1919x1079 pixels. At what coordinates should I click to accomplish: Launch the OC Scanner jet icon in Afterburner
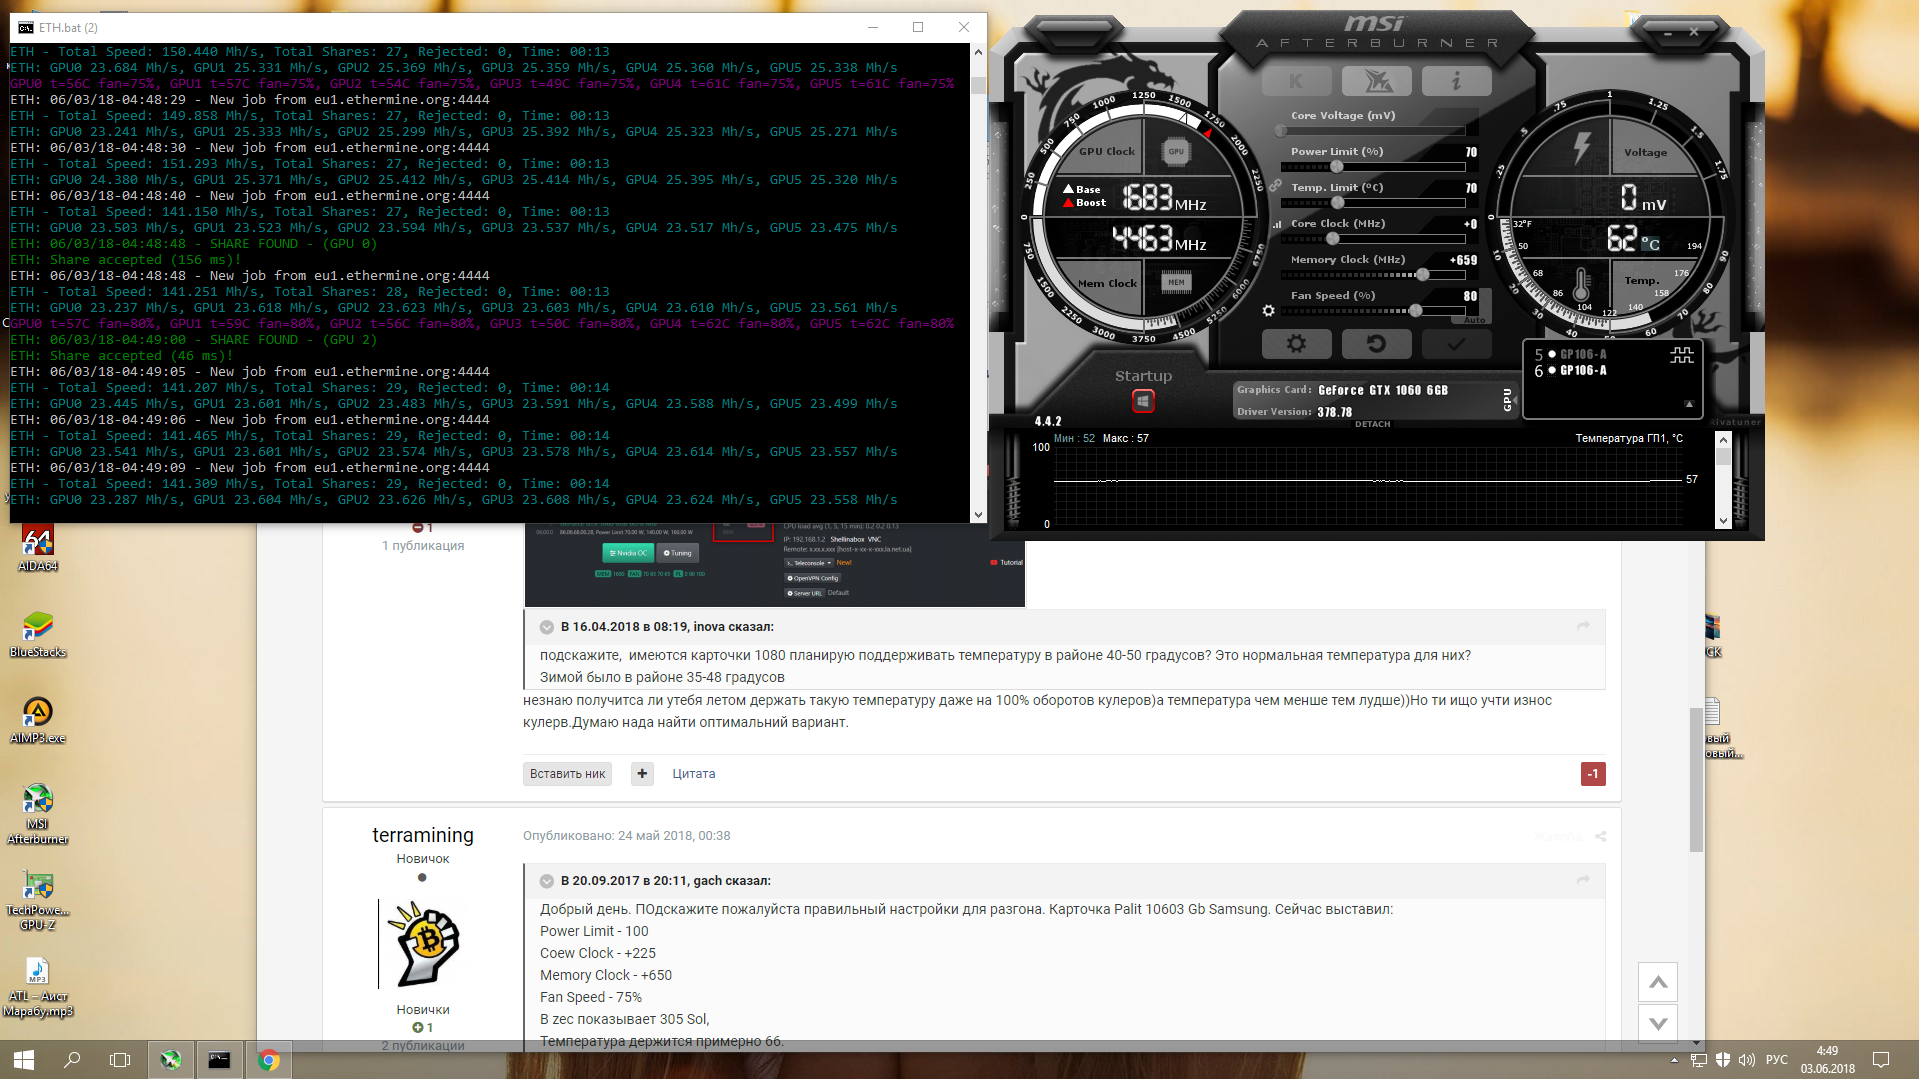(1376, 81)
